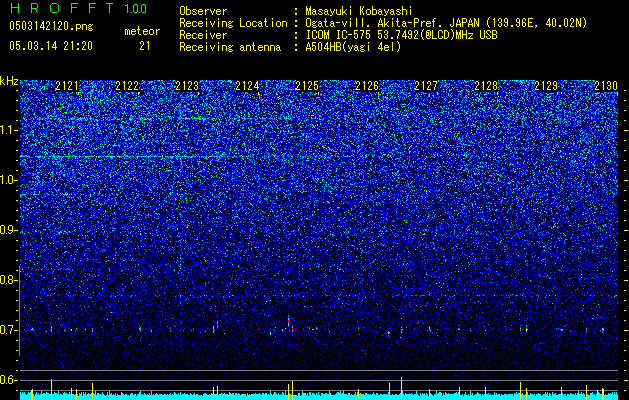Select the file name 0503142120.png
Image resolution: width=629 pixels, height=400 pixels.
pyautogui.click(x=51, y=26)
